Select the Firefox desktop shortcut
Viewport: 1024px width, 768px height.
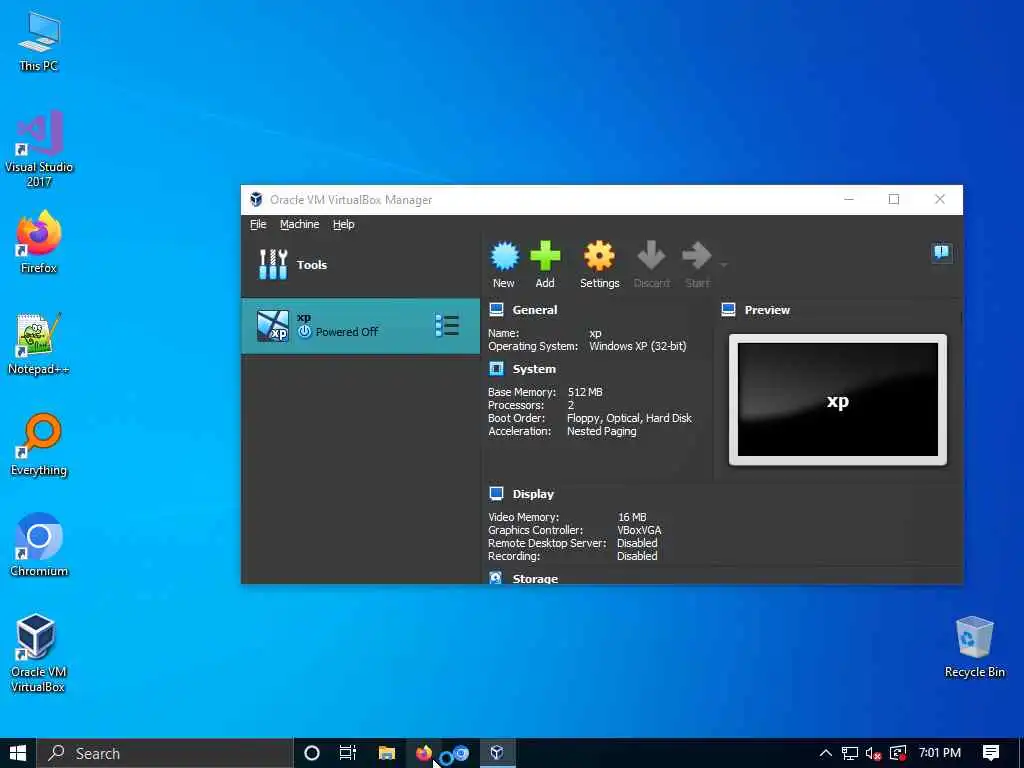pos(39,242)
